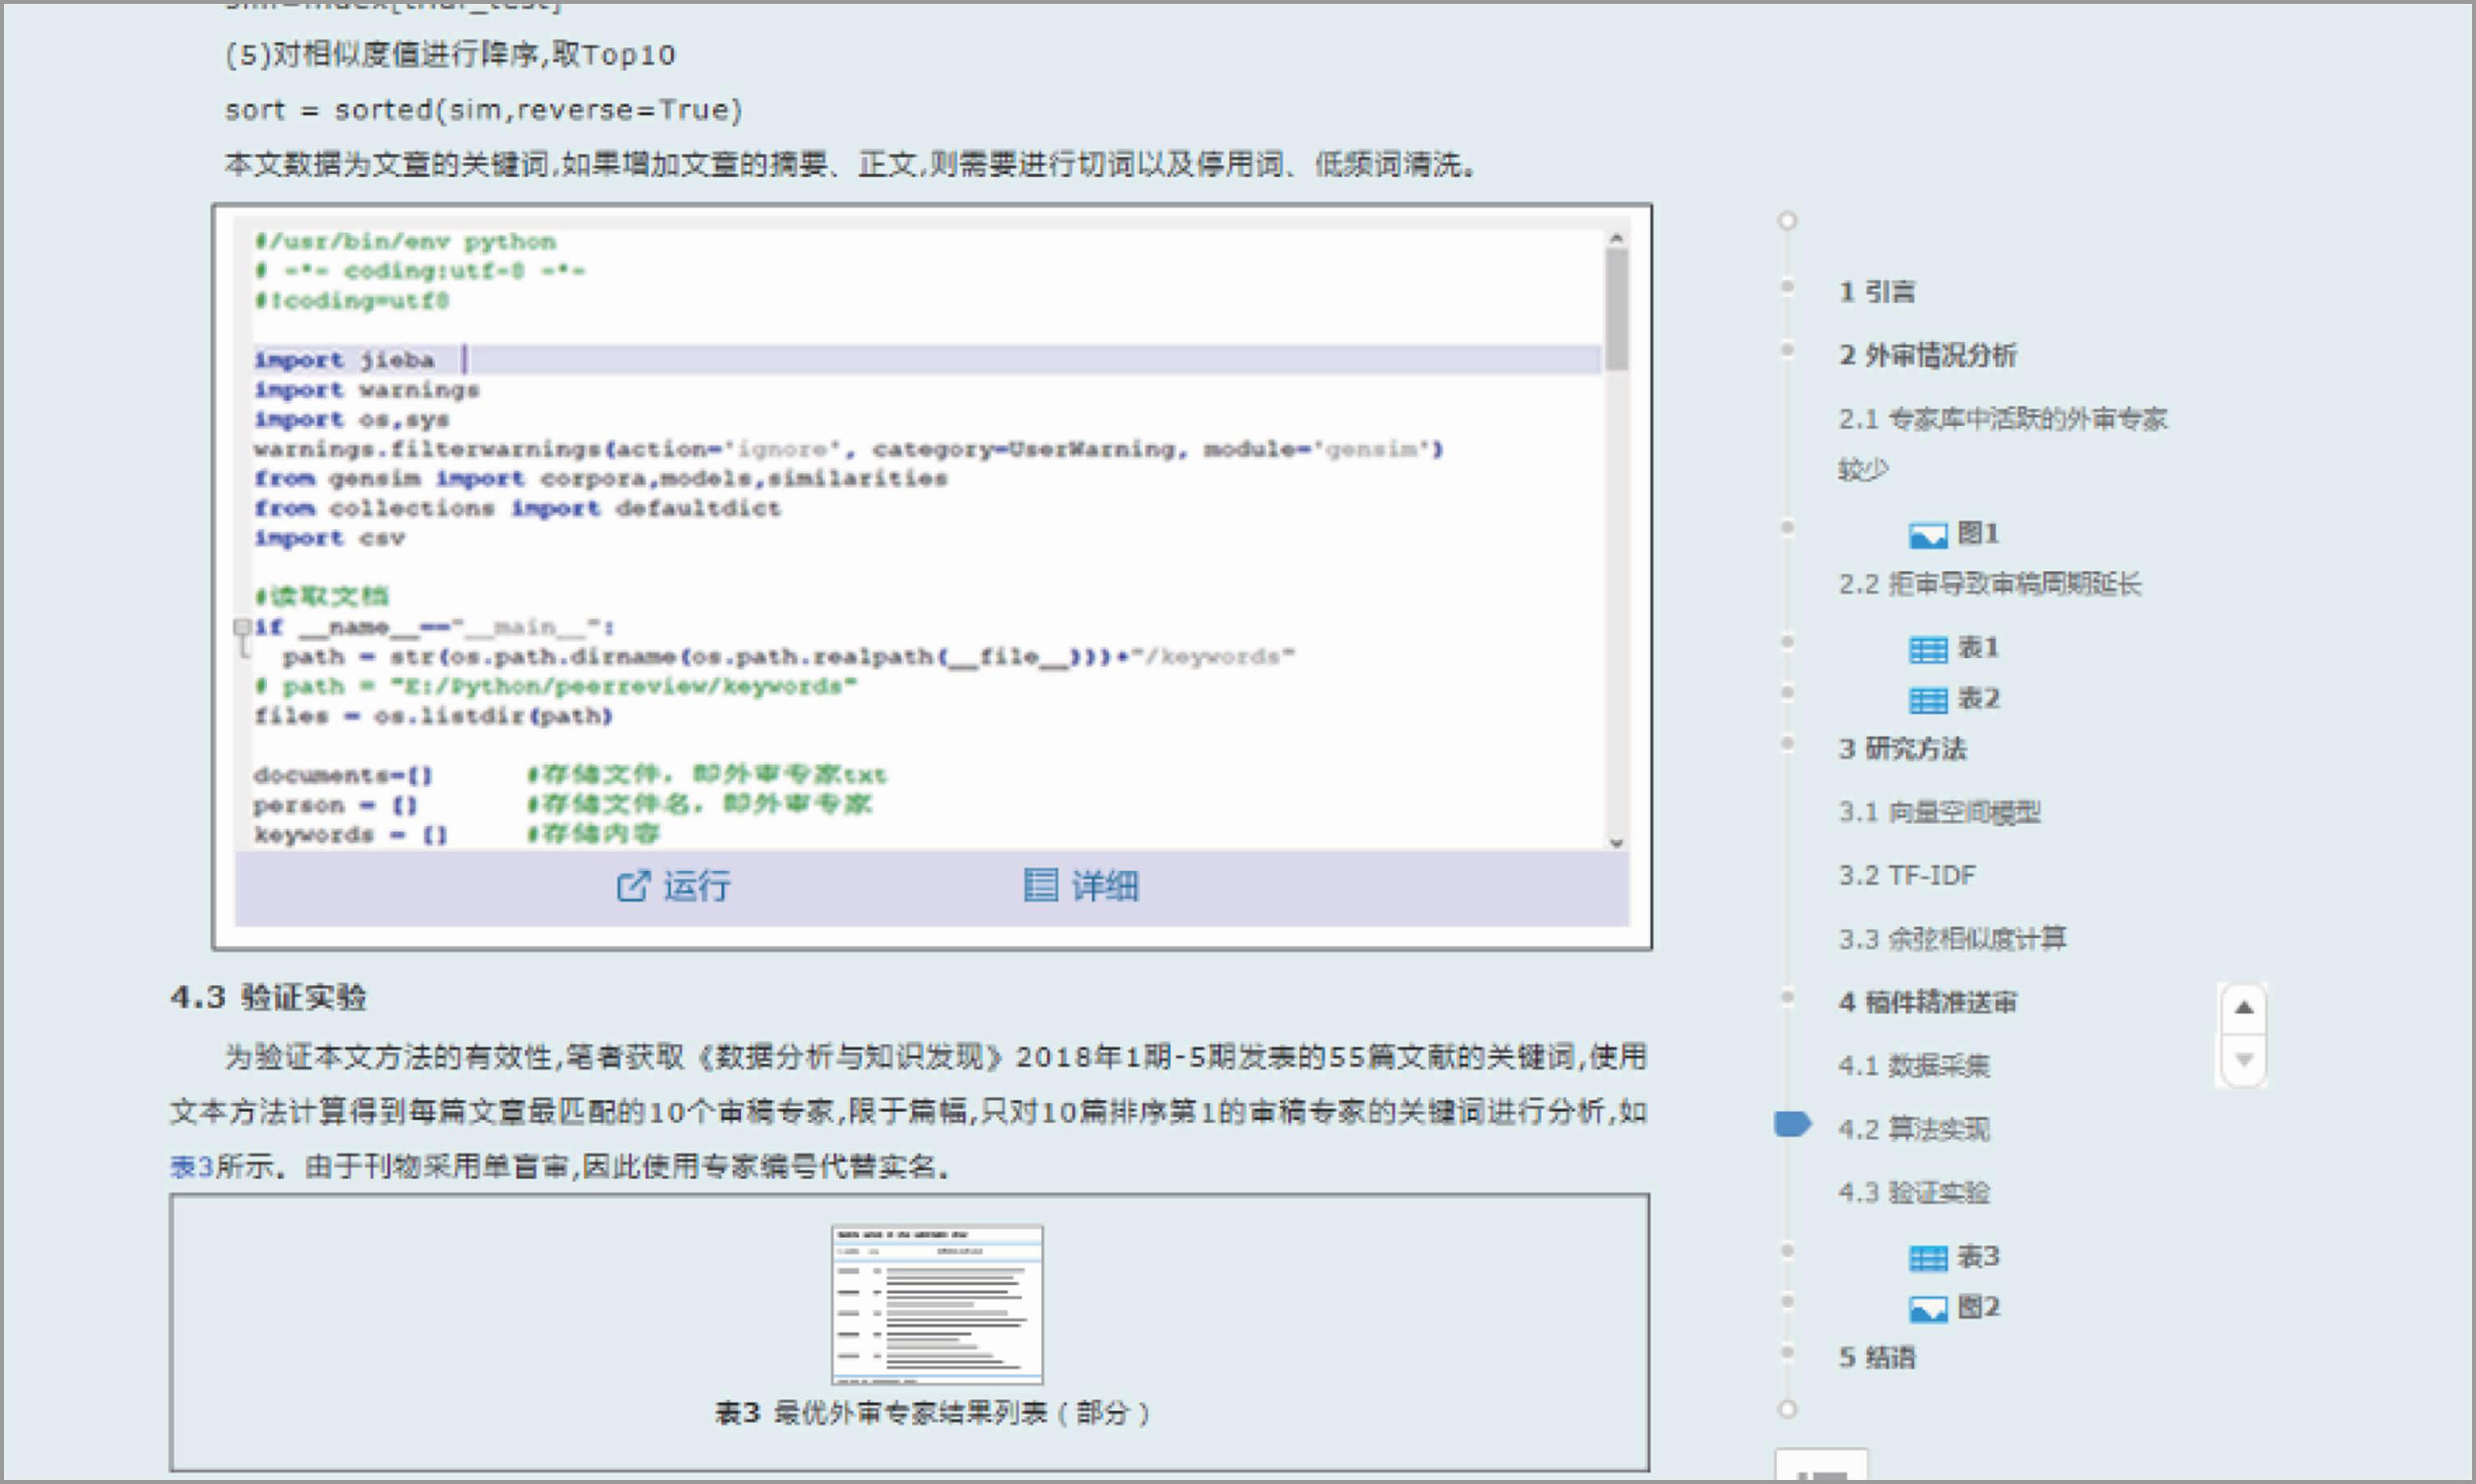This screenshot has width=2476, height=1484.
Task: Click code line import warnings
Action: click(x=366, y=390)
